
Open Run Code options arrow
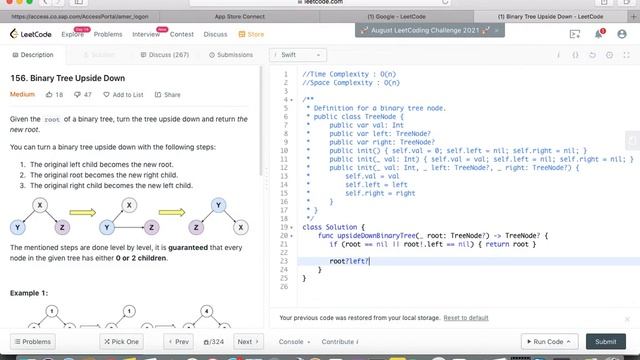(x=569, y=342)
